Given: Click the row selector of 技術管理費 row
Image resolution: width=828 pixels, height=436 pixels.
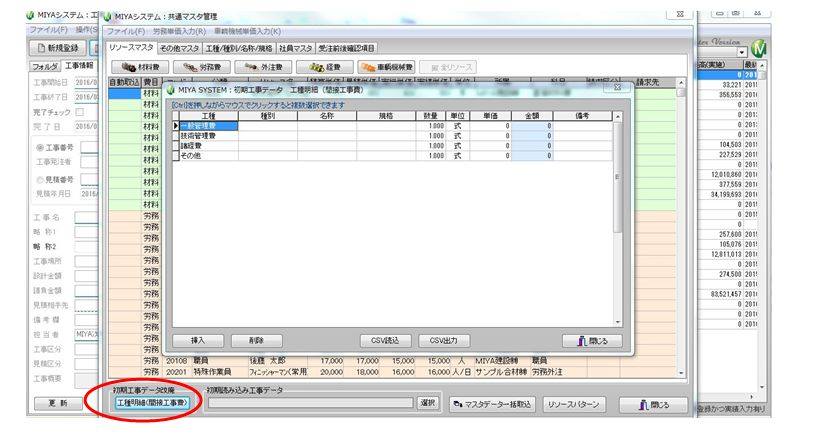Looking at the screenshot, I should click(176, 136).
